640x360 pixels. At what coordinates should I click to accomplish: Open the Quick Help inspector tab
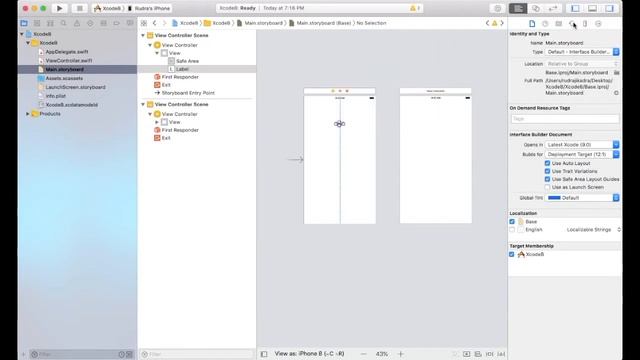click(x=545, y=24)
